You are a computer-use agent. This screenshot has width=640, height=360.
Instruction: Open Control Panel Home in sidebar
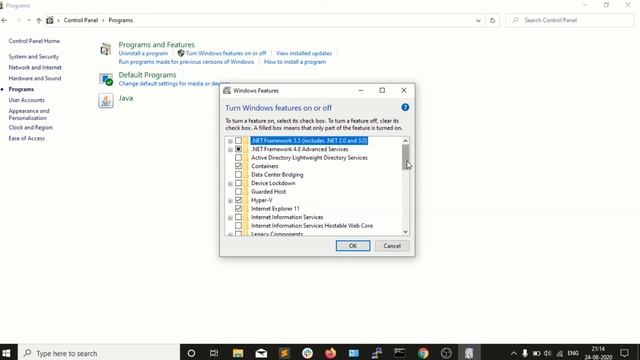coord(34,41)
